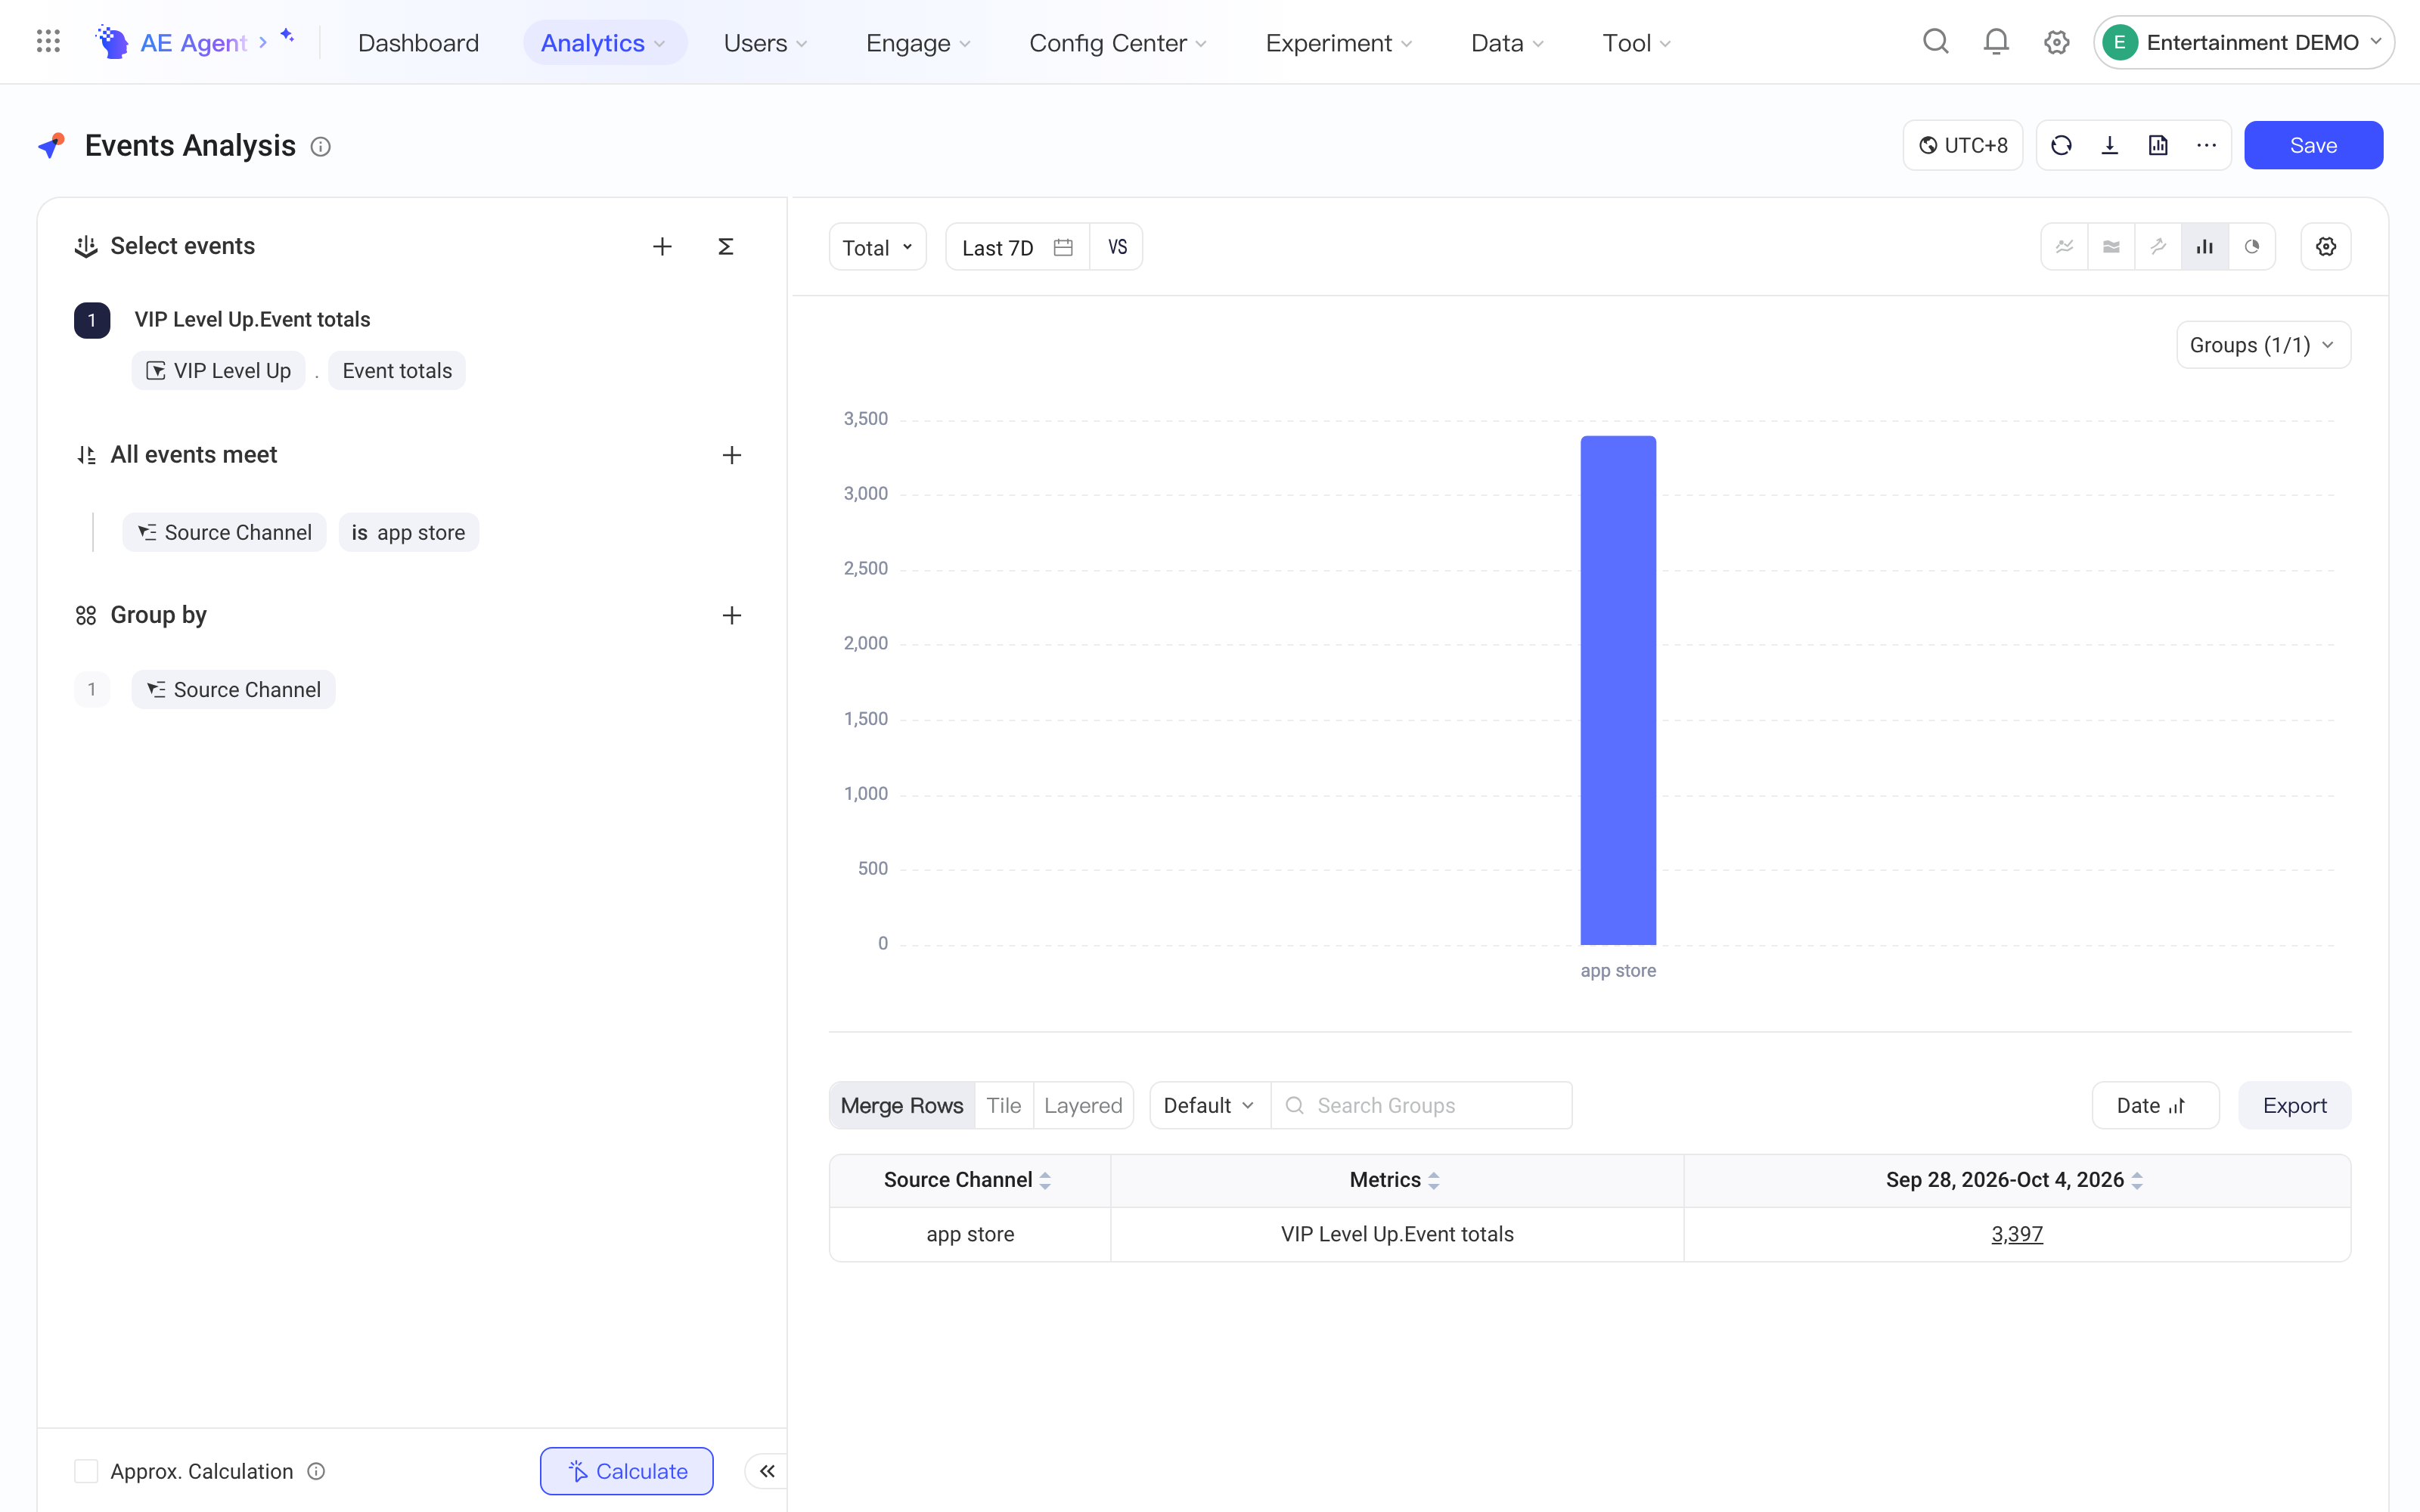Open the Dashboard menu item
This screenshot has width=2420, height=1512.
pyautogui.click(x=418, y=43)
